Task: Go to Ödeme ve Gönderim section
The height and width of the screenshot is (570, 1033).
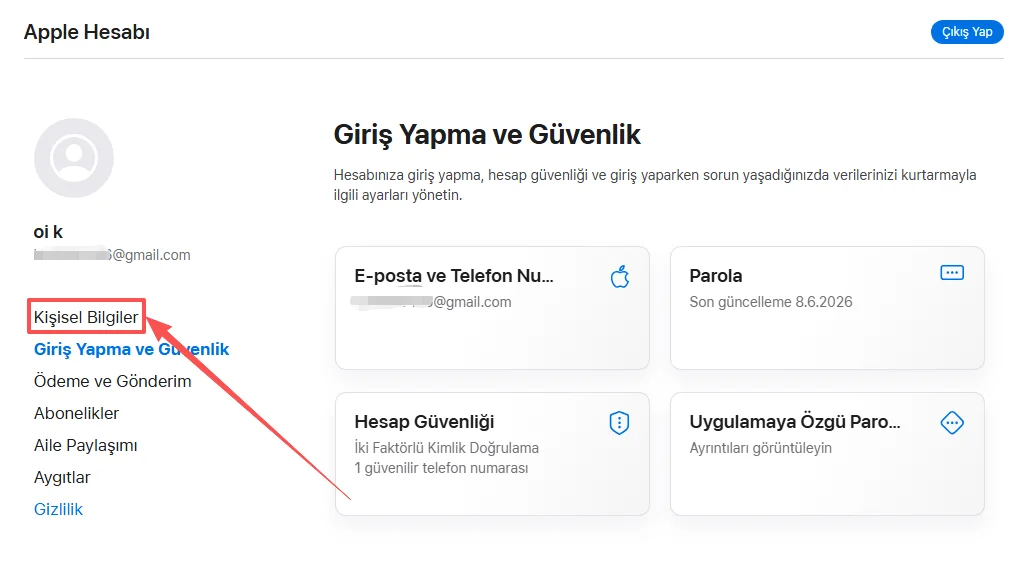Action: (113, 382)
